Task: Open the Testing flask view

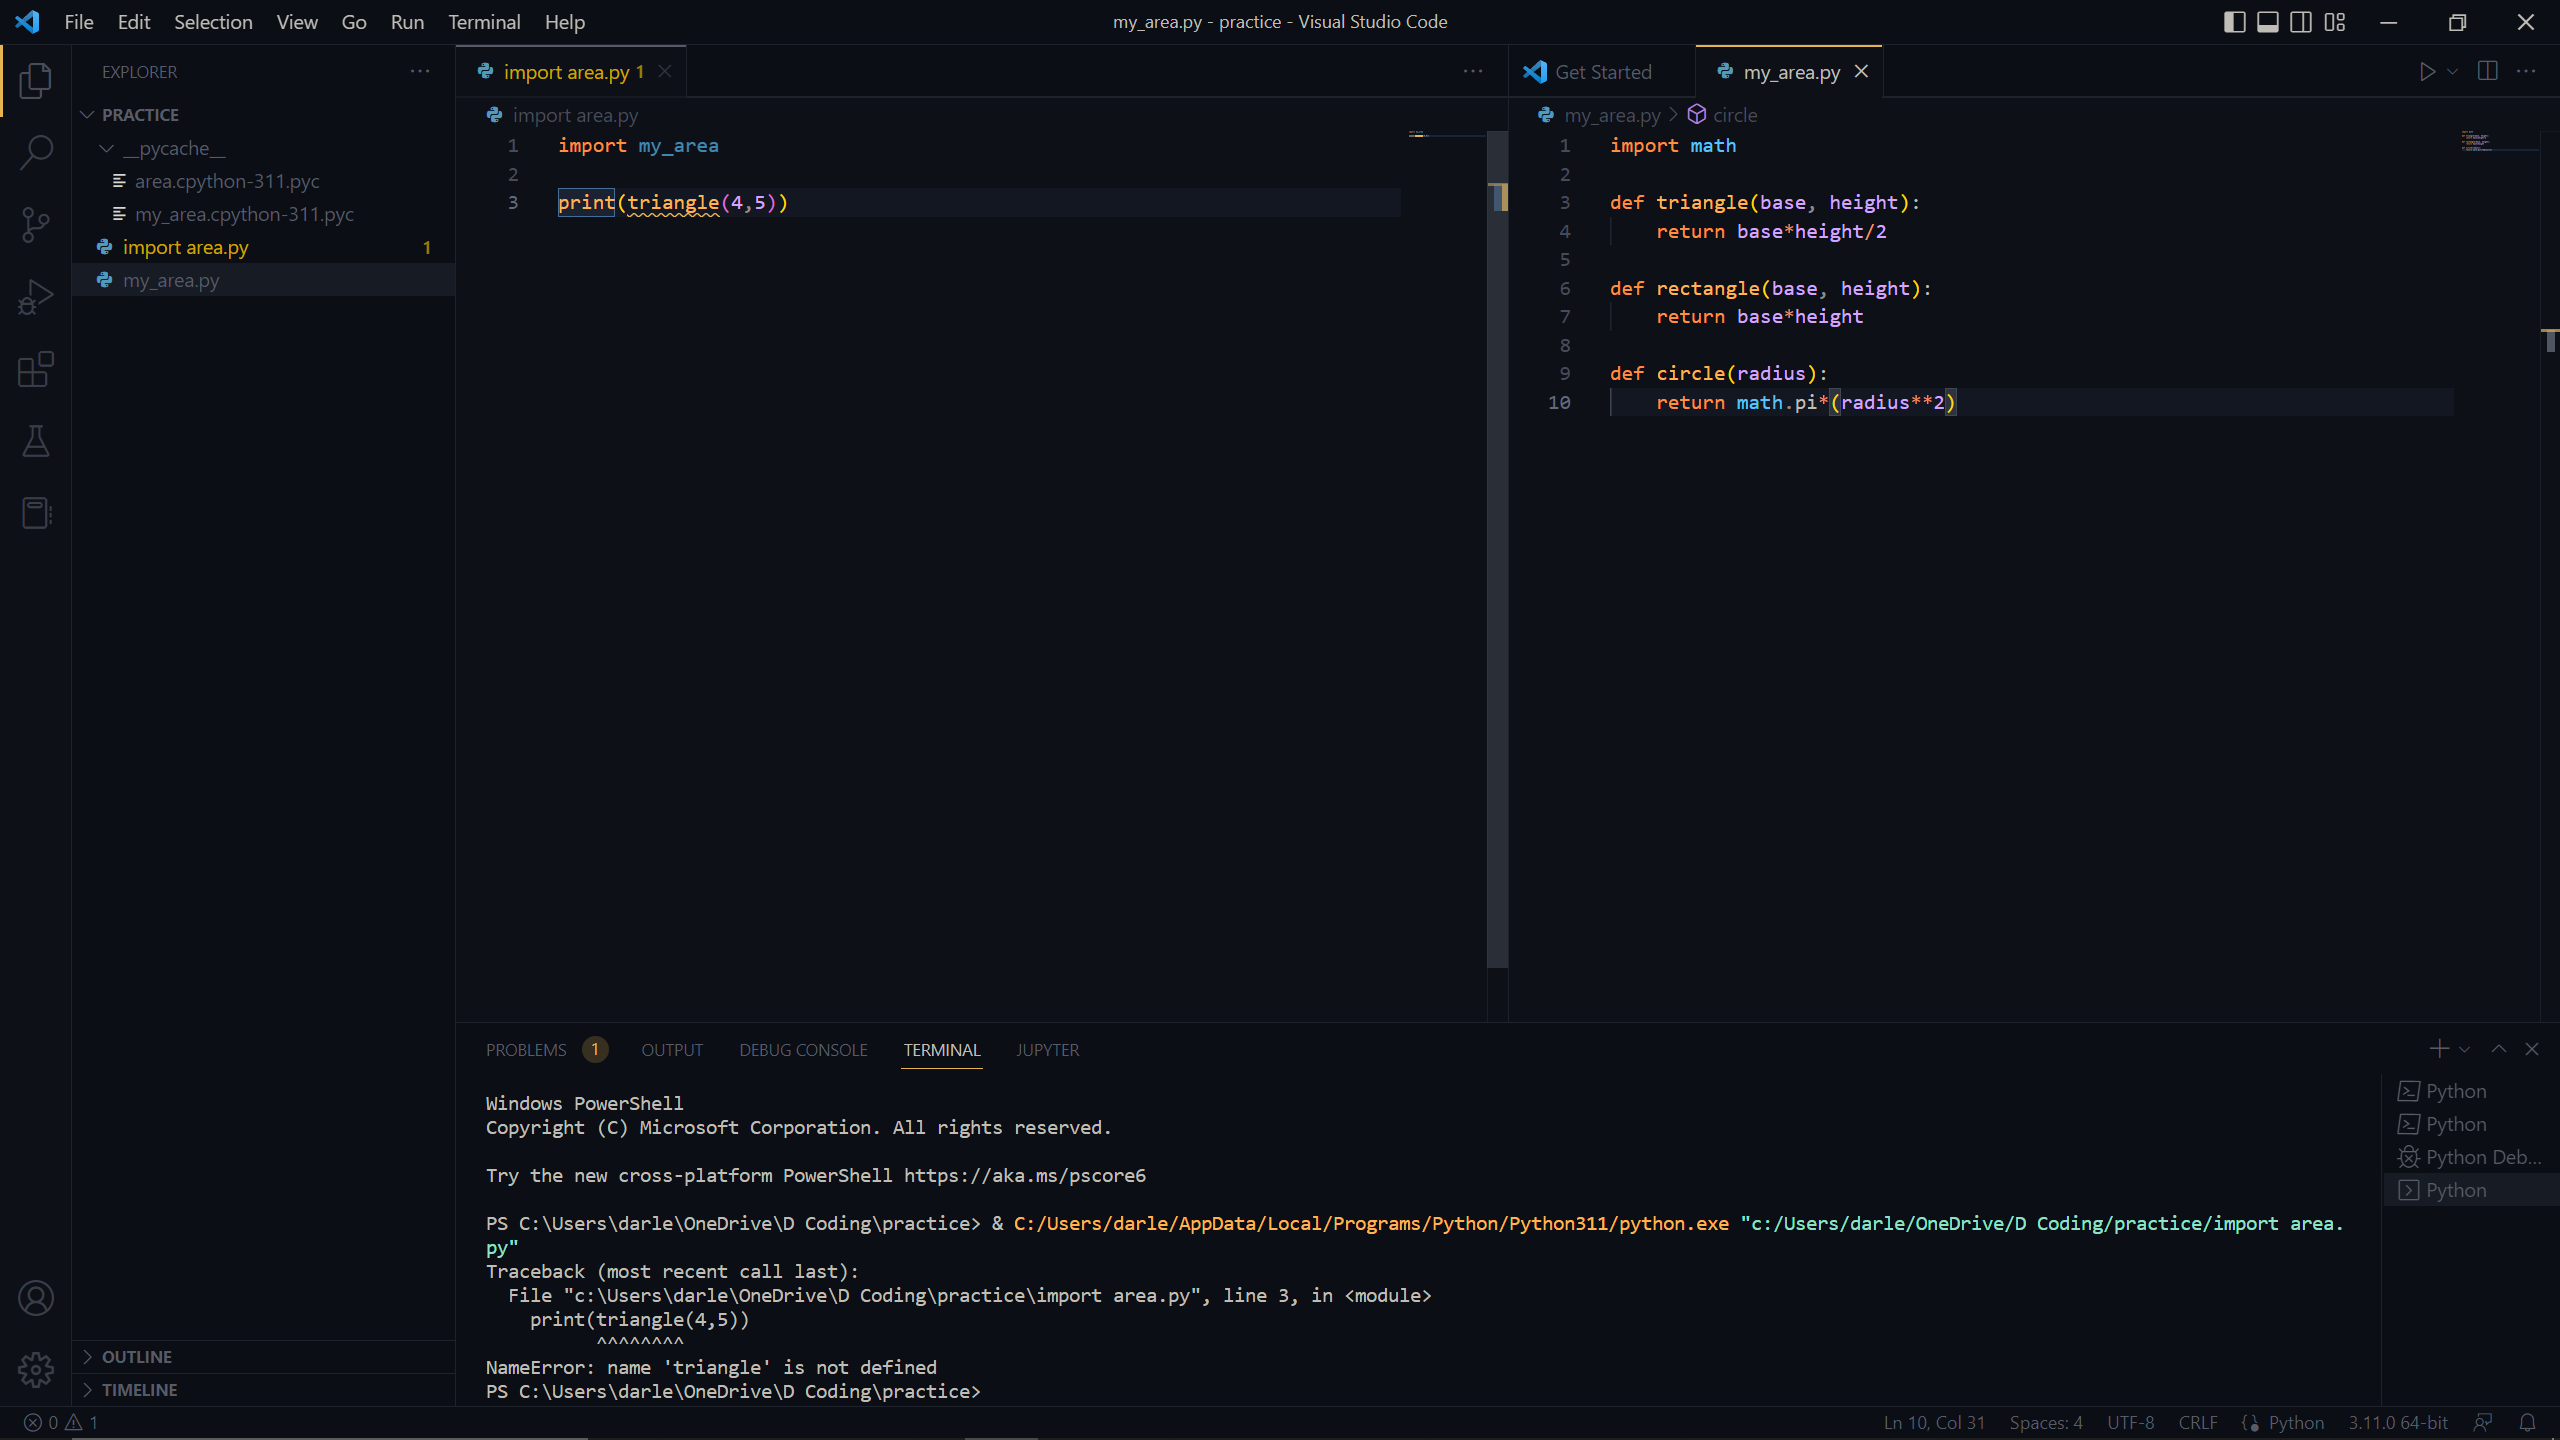Action: 36,441
